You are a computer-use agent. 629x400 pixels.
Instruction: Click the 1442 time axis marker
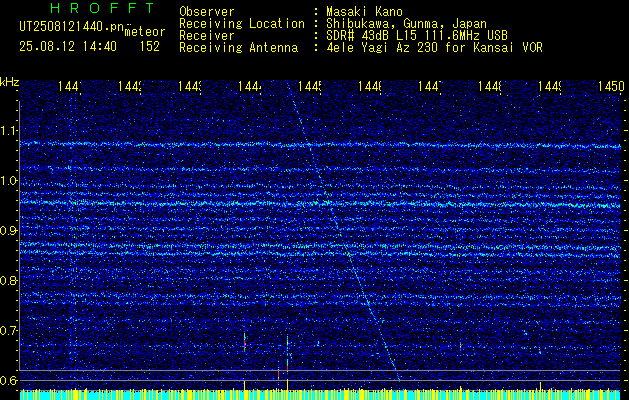[130, 86]
